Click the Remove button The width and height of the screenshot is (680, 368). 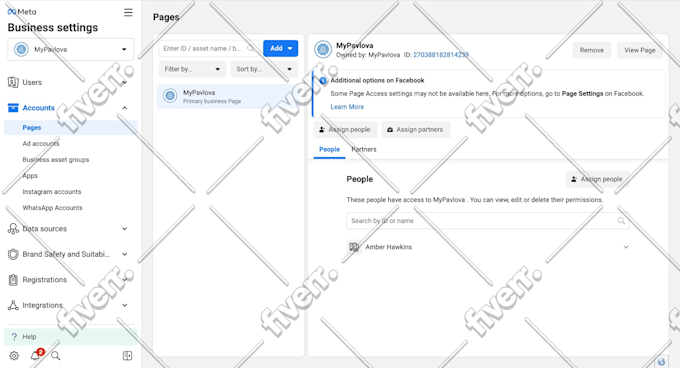tap(592, 50)
